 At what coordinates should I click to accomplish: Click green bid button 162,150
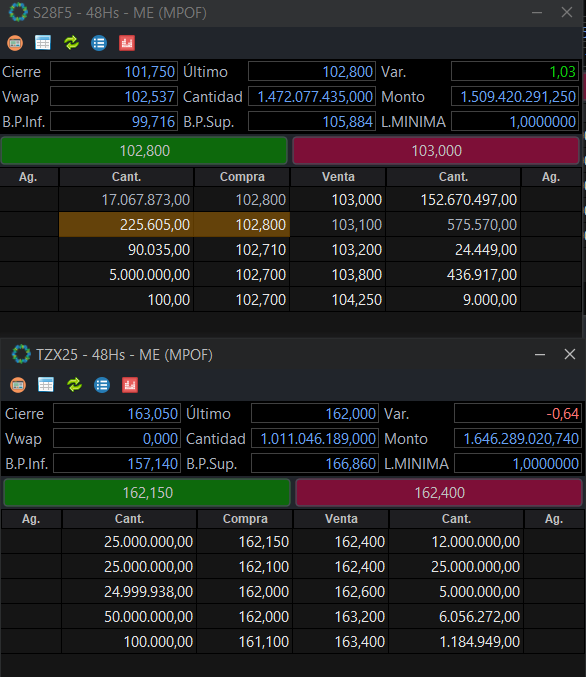coord(147,493)
